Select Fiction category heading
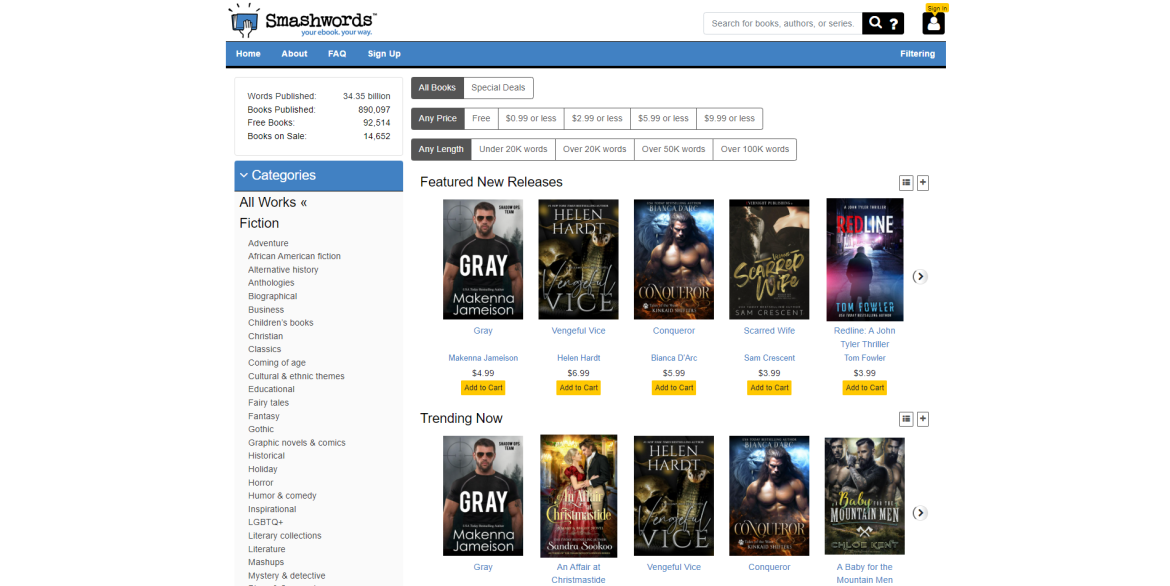 click(x=259, y=223)
